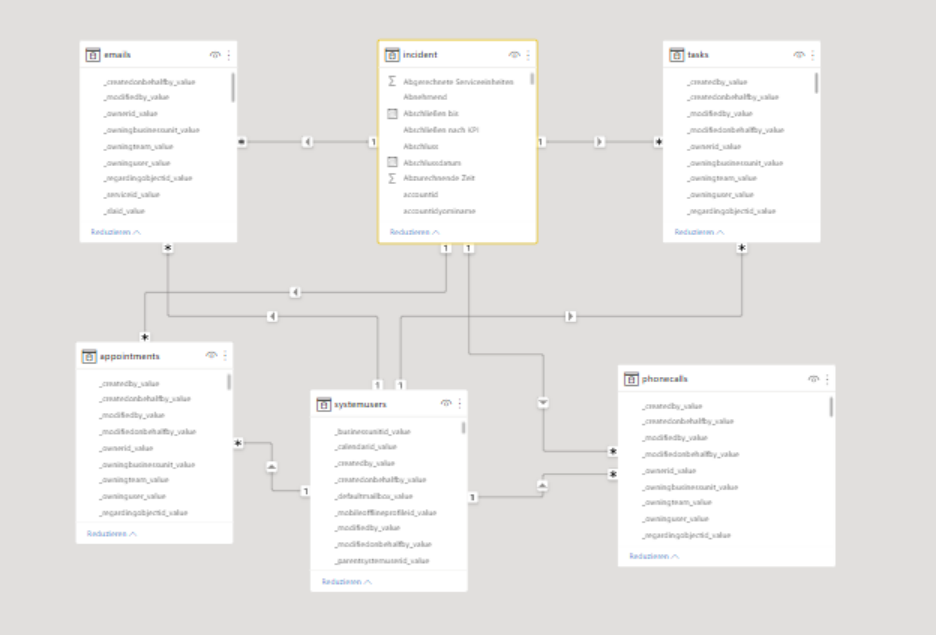This screenshot has height=635, width=936.
Task: Click sigma icon beside Abzurechnende Zeit
Action: click(x=392, y=178)
